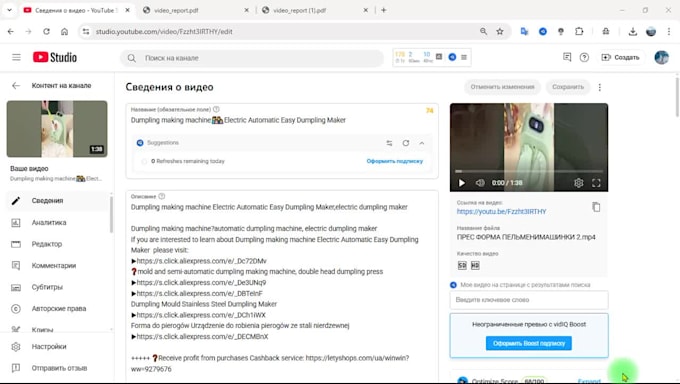Open Chrome three-dot menu
680x384 pixels.
(669, 31)
